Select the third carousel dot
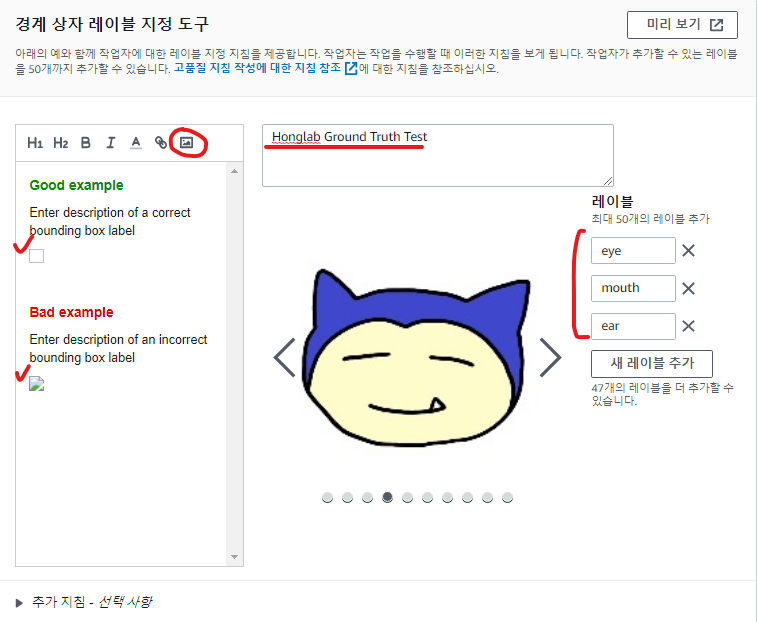The image size is (757, 622). pos(367,497)
